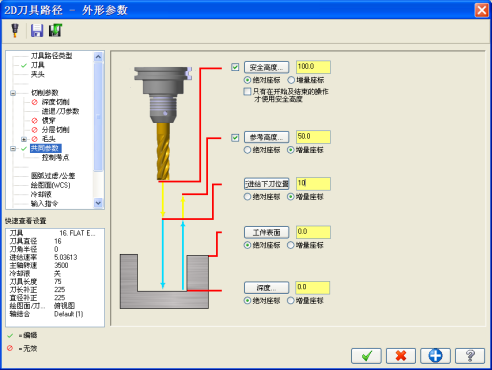Click the blue plus apply button
Screen dimensions: 492x370
click(x=435, y=356)
